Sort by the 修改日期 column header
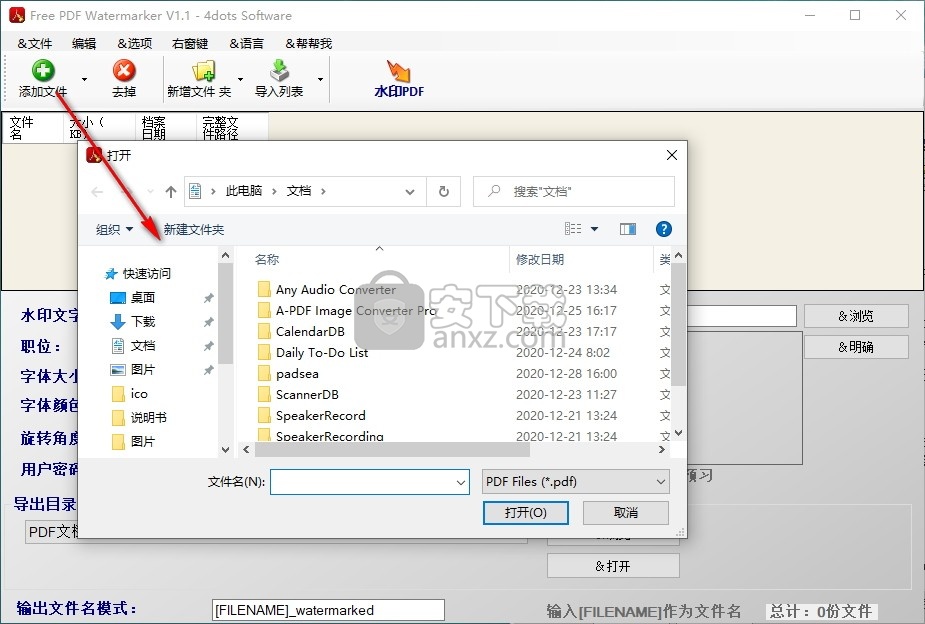 (540, 260)
